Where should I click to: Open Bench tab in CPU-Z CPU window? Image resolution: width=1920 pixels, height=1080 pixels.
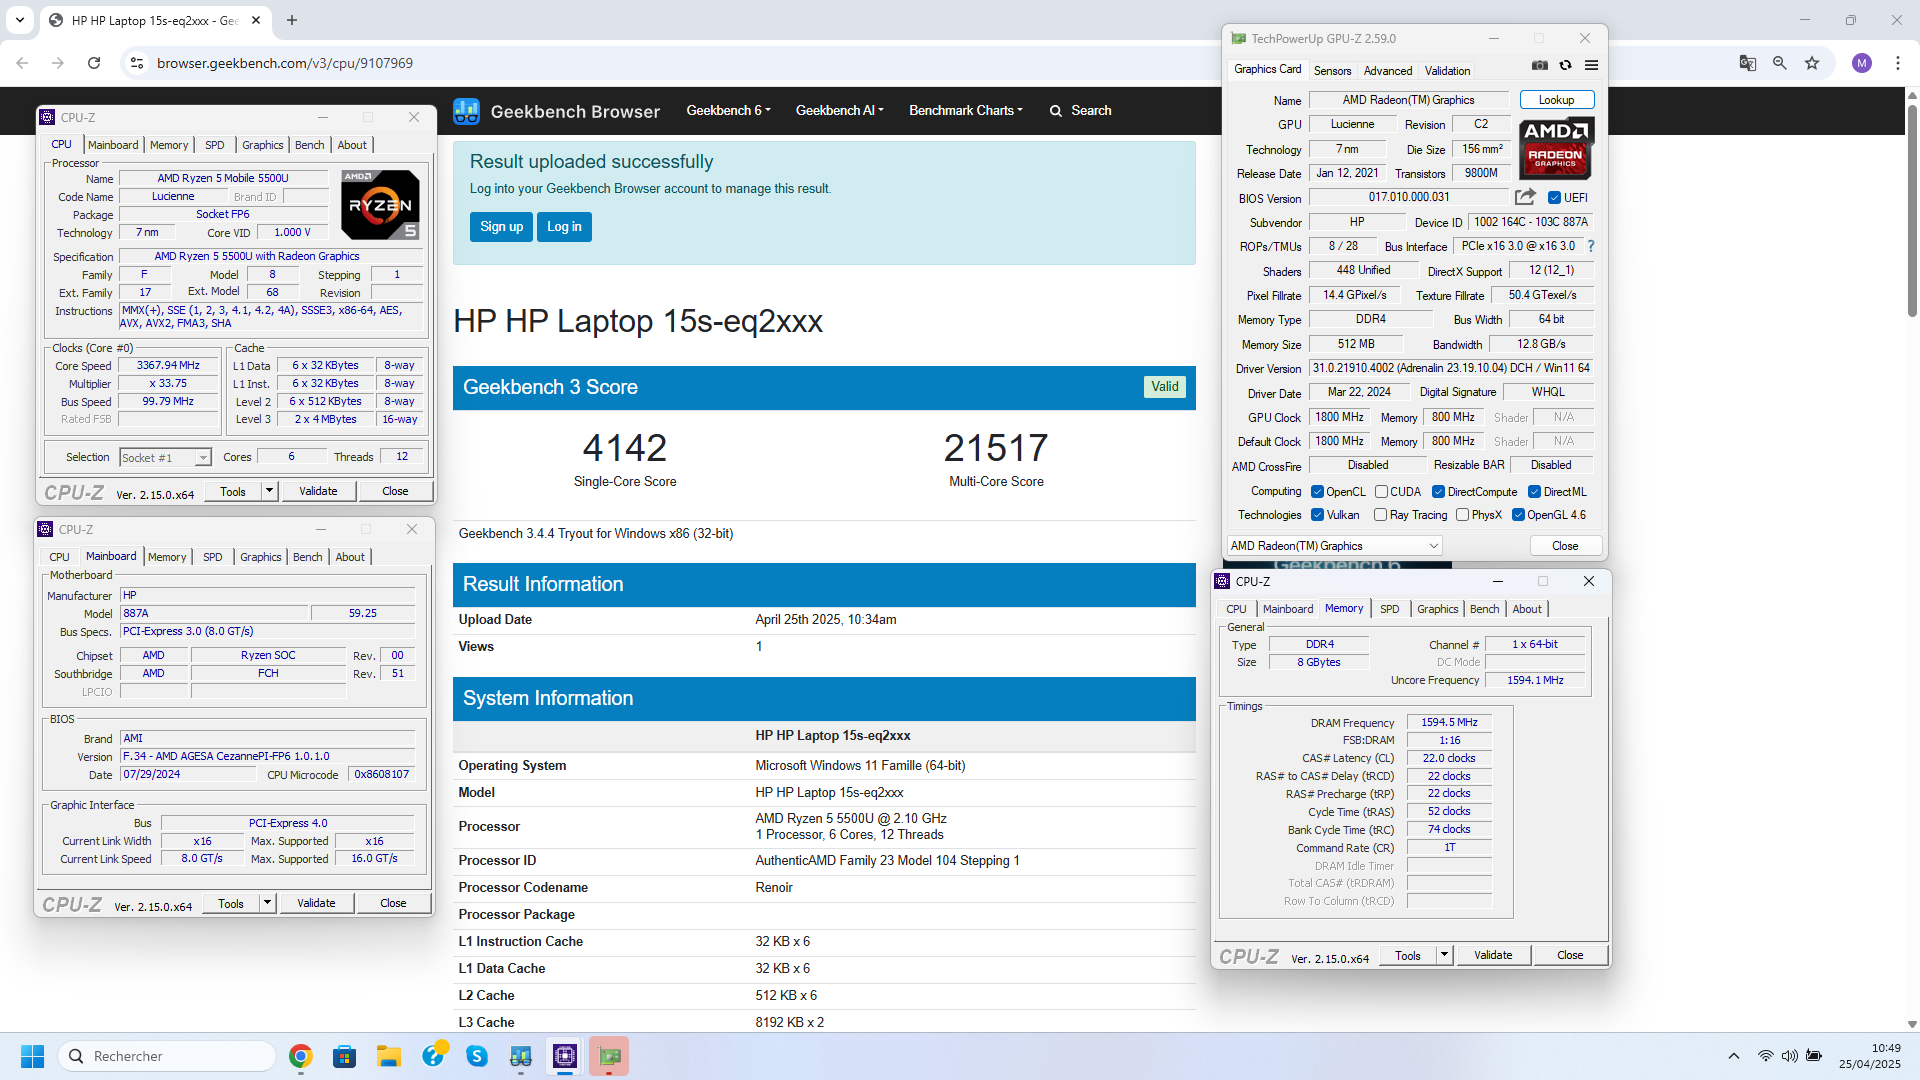click(x=309, y=145)
